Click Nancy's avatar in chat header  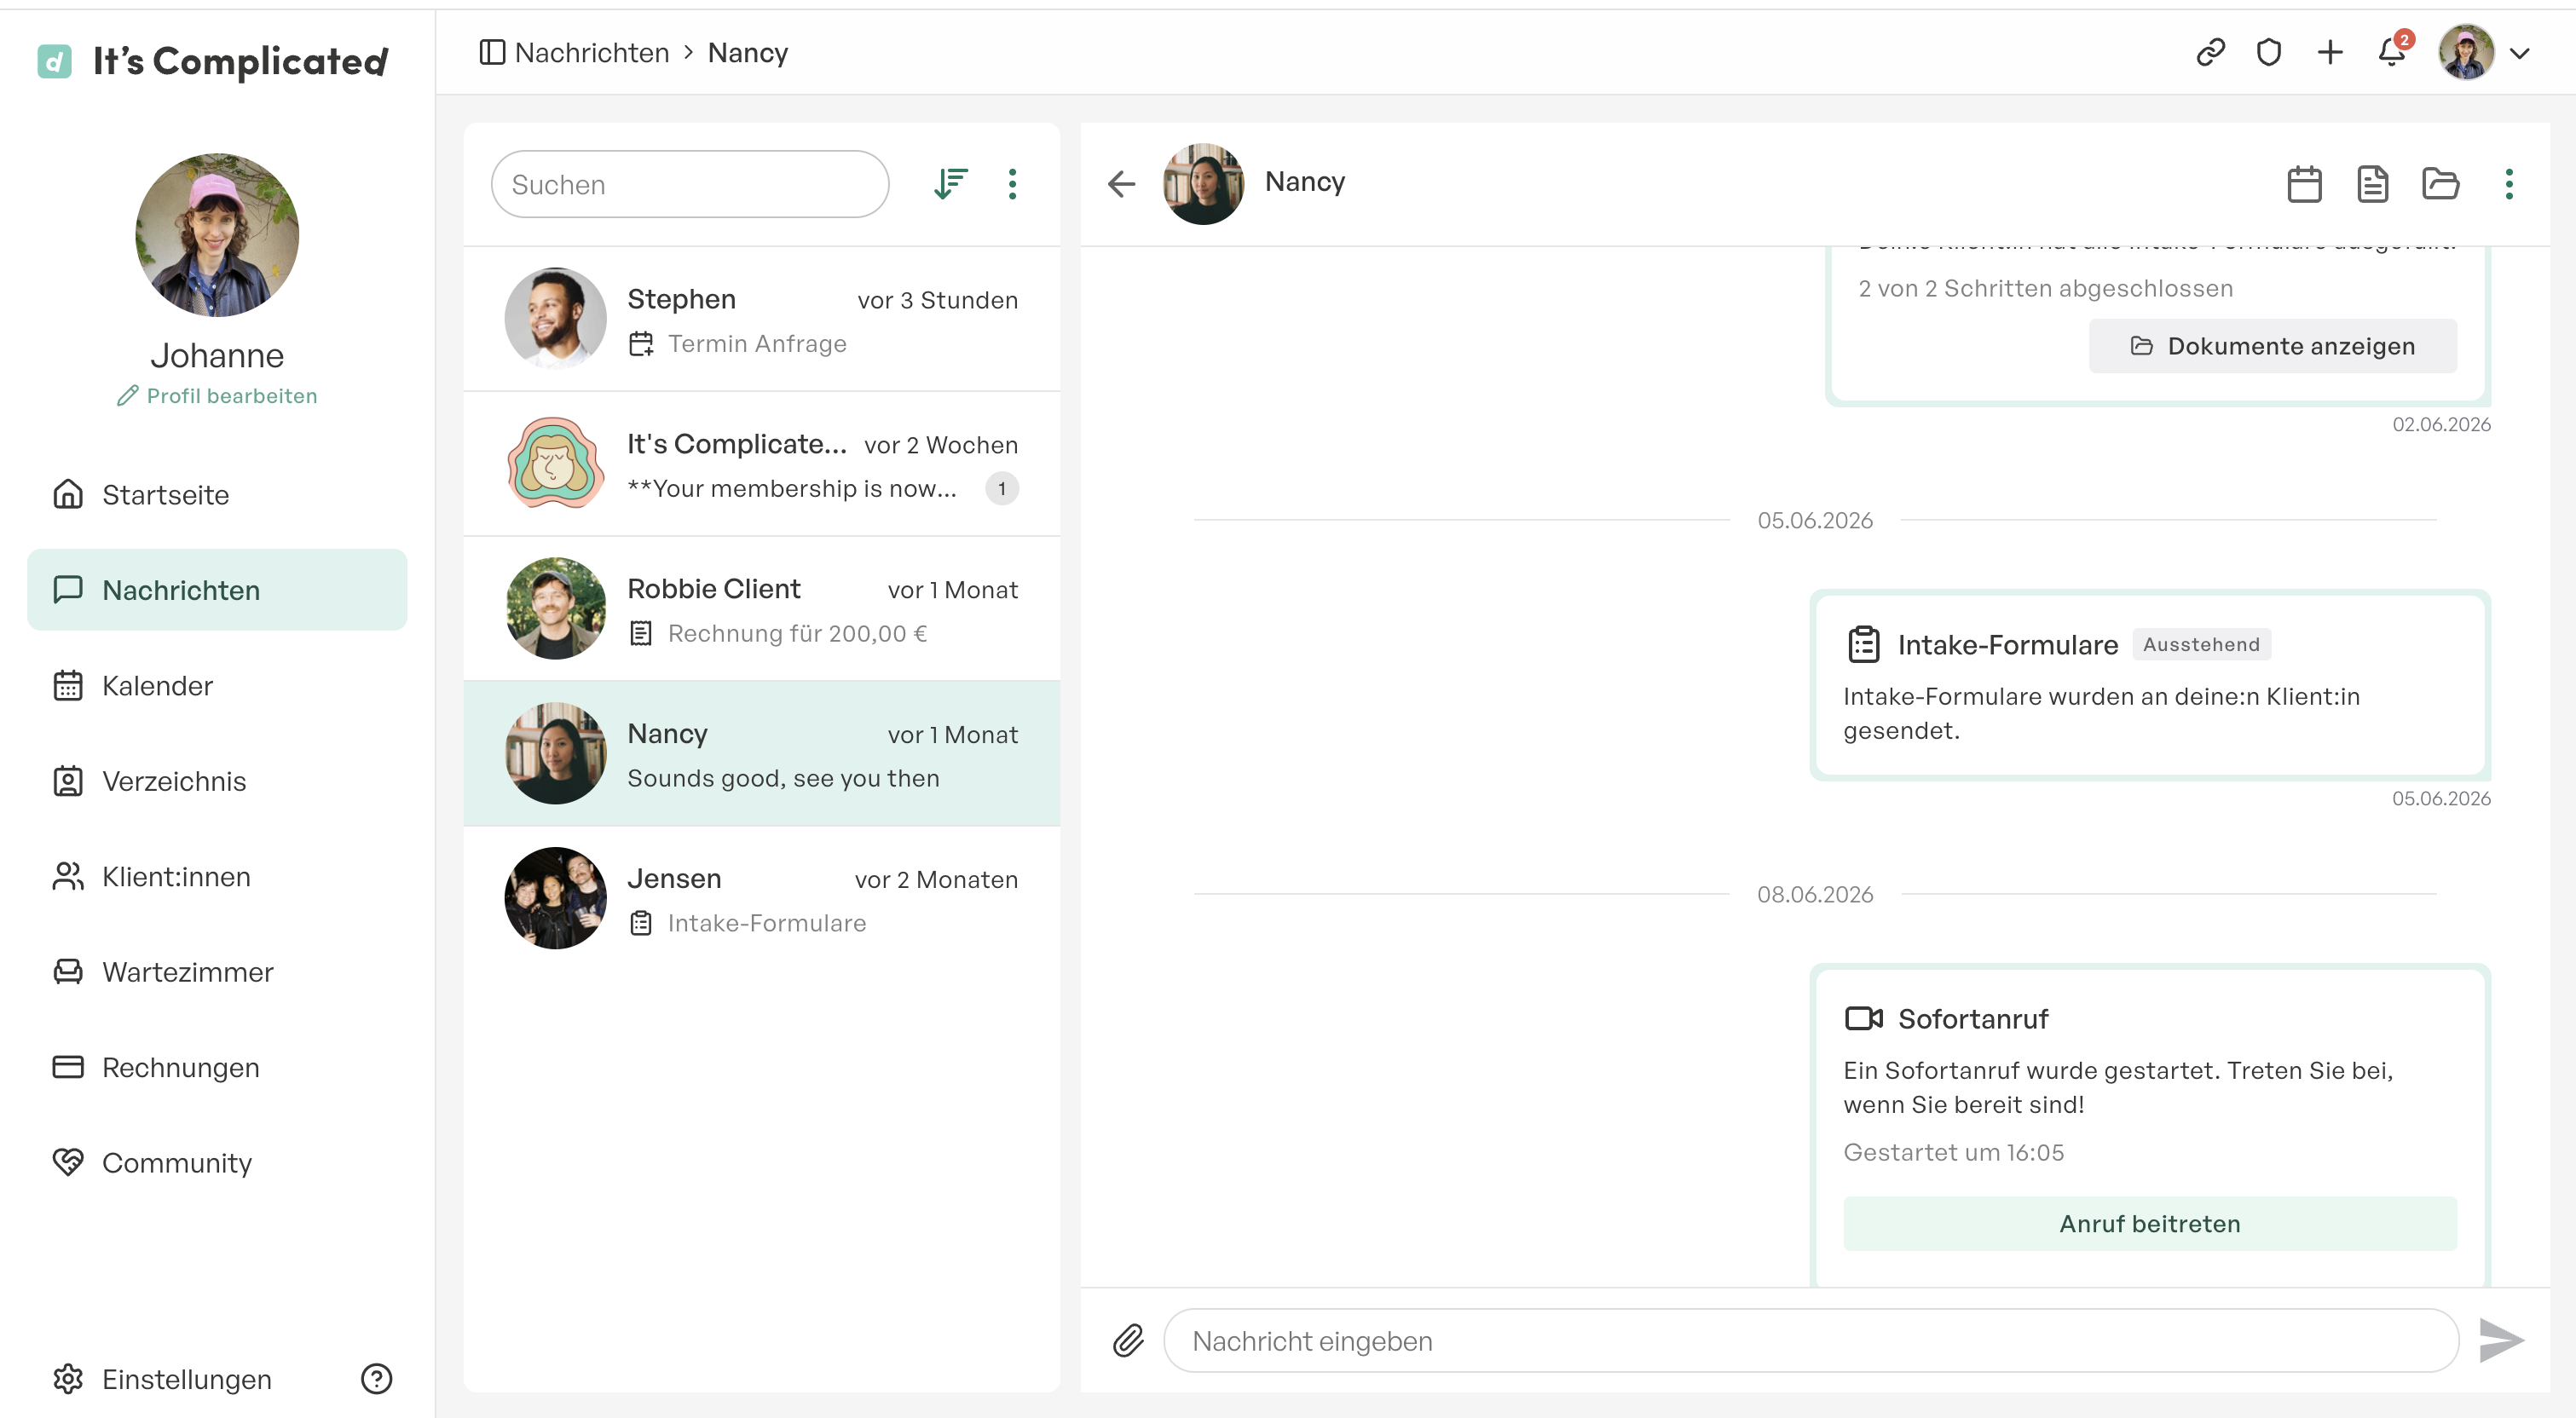tap(1204, 184)
